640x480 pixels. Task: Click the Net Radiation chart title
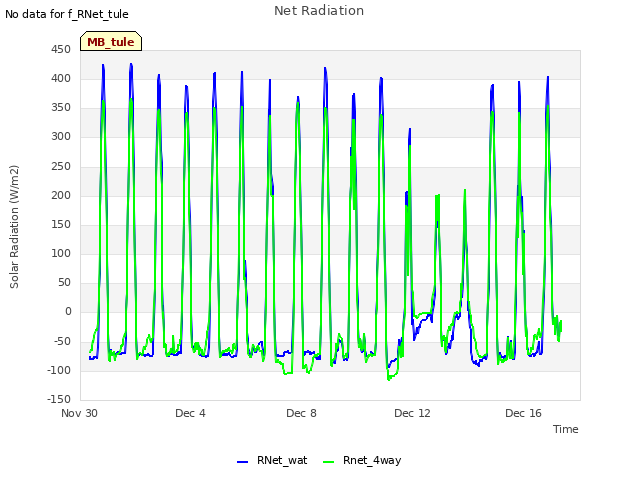tap(319, 11)
